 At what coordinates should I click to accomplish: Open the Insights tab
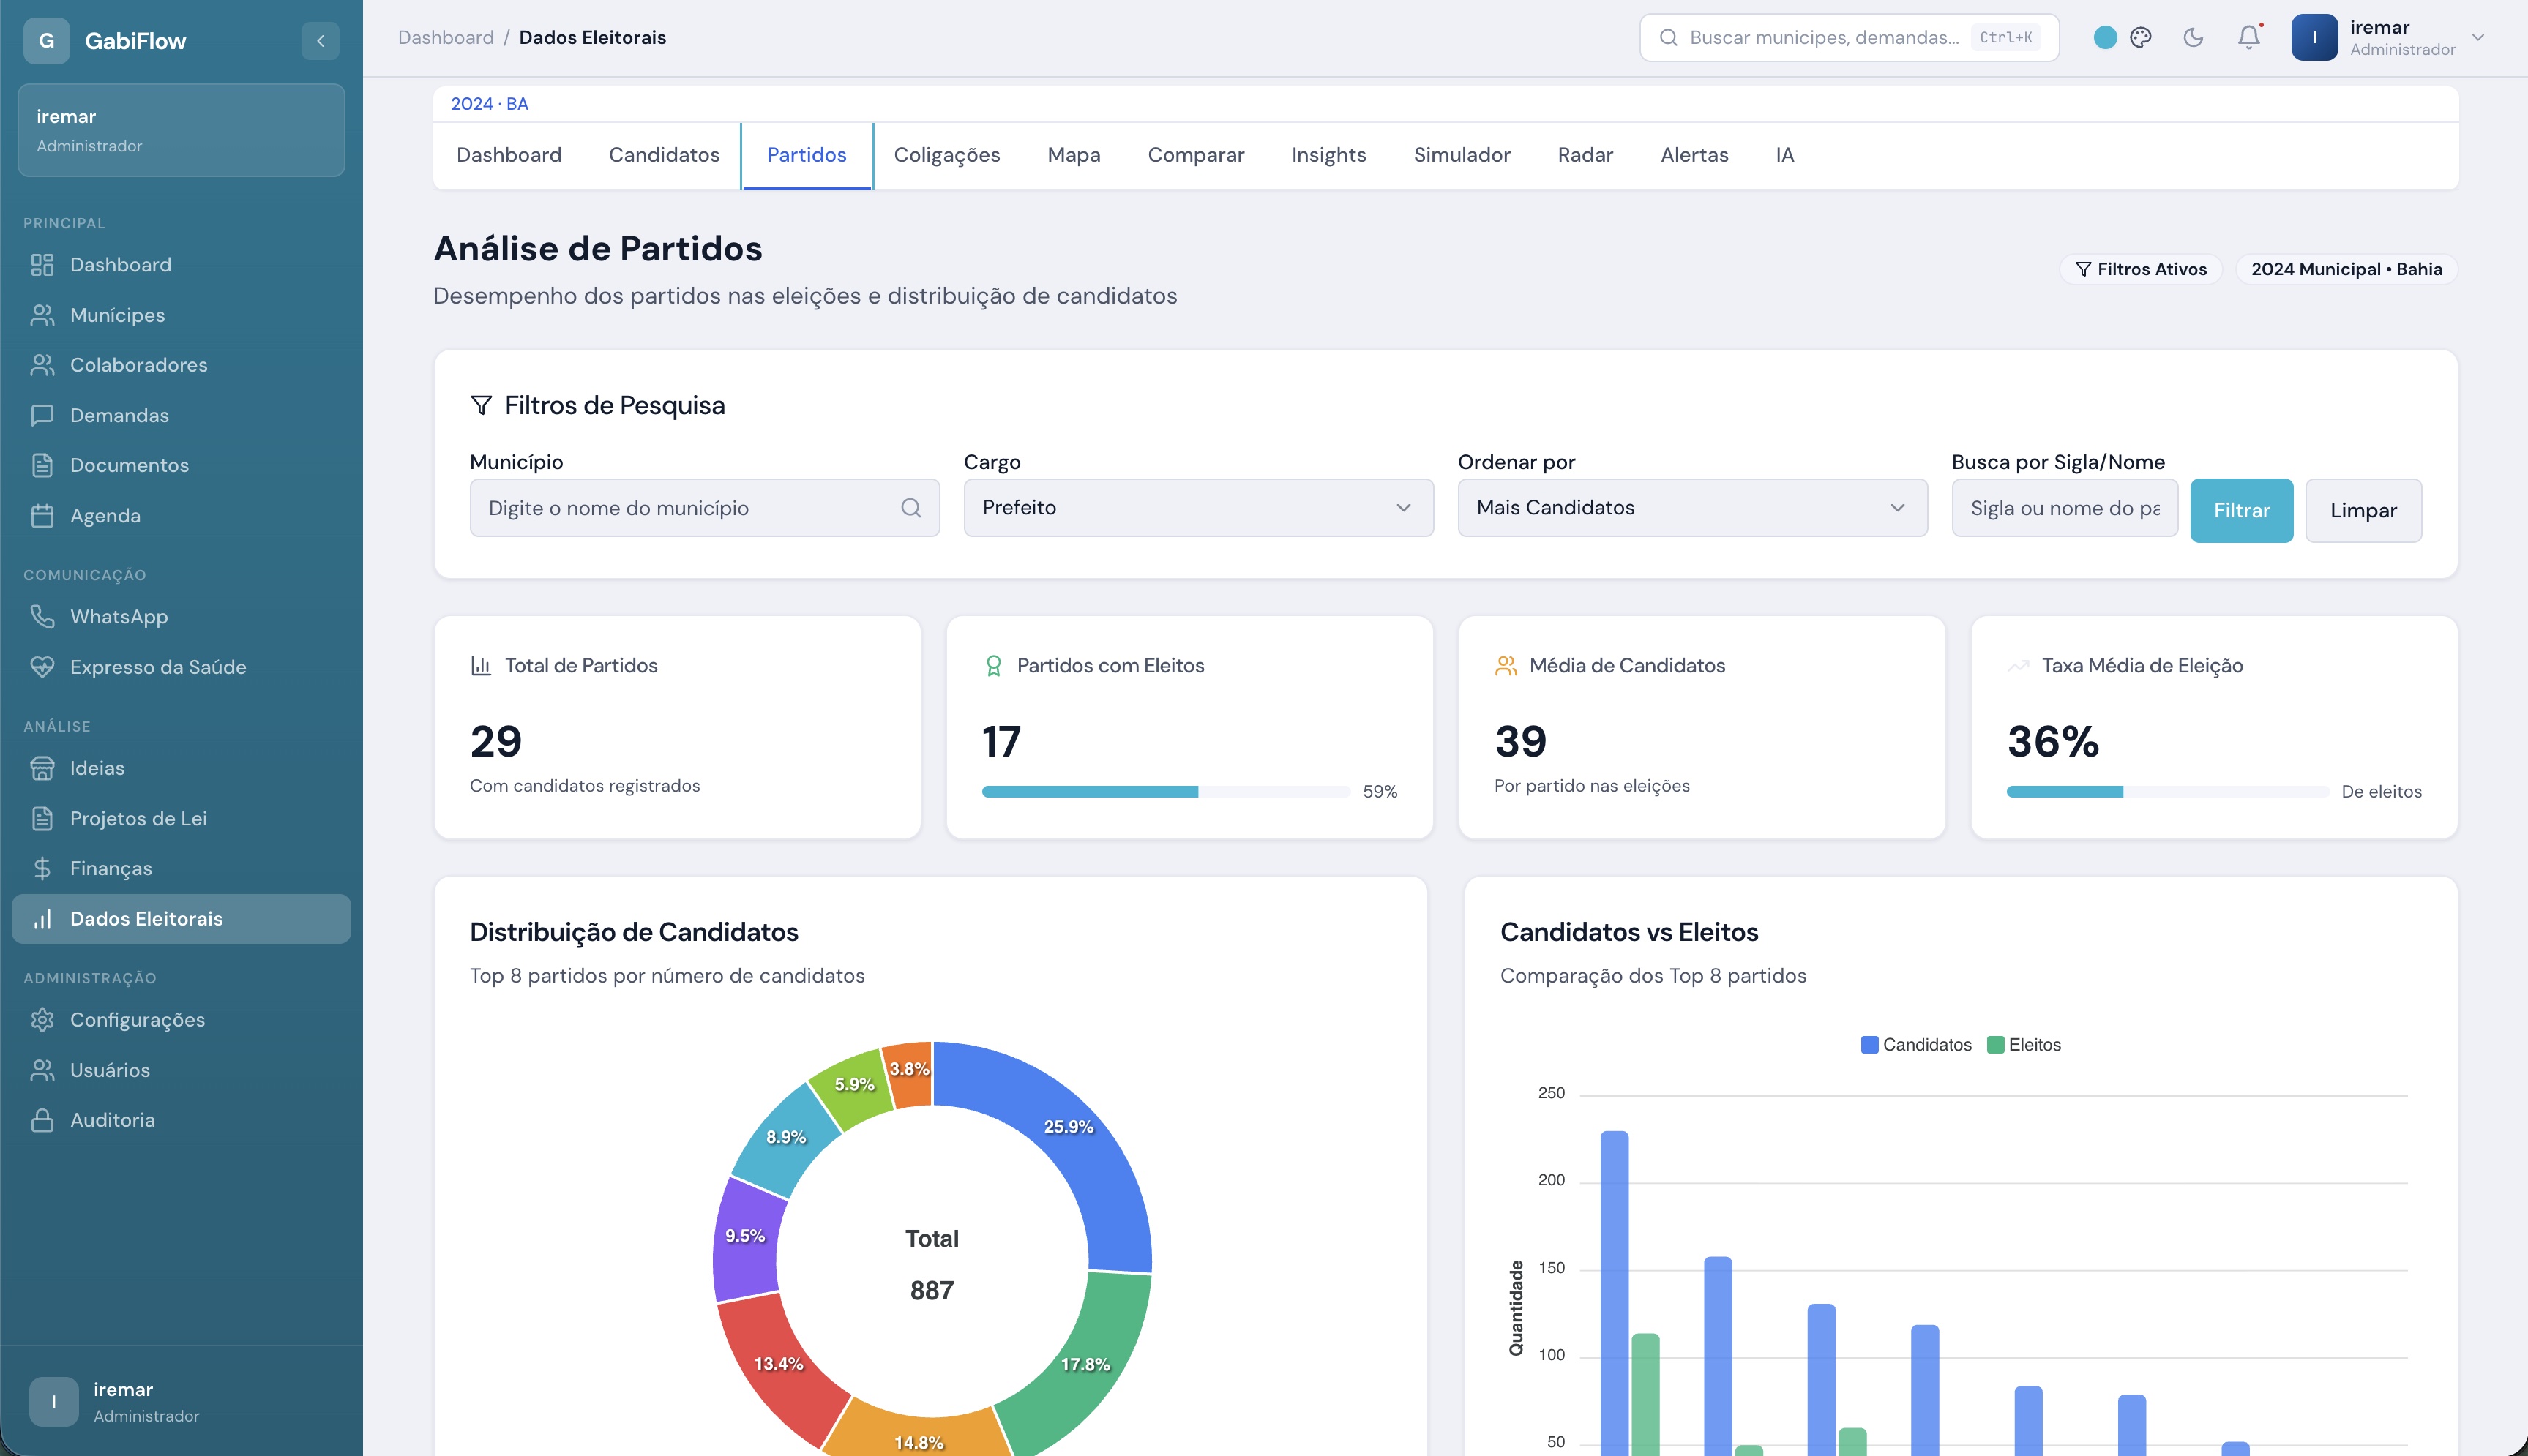(x=1329, y=155)
